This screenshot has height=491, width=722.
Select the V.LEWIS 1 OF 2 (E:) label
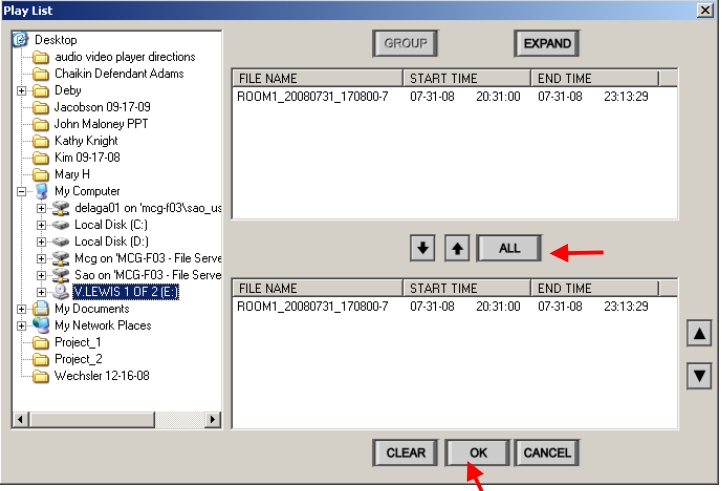click(126, 292)
